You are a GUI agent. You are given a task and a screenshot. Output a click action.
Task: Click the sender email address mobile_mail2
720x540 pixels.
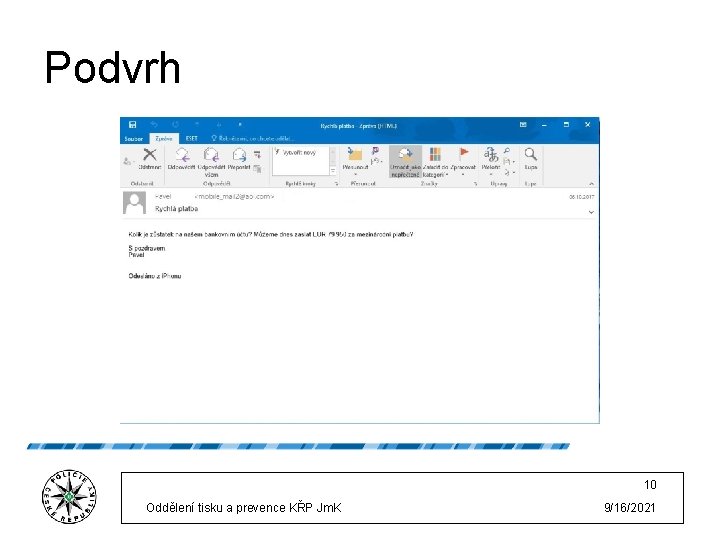[234, 197]
